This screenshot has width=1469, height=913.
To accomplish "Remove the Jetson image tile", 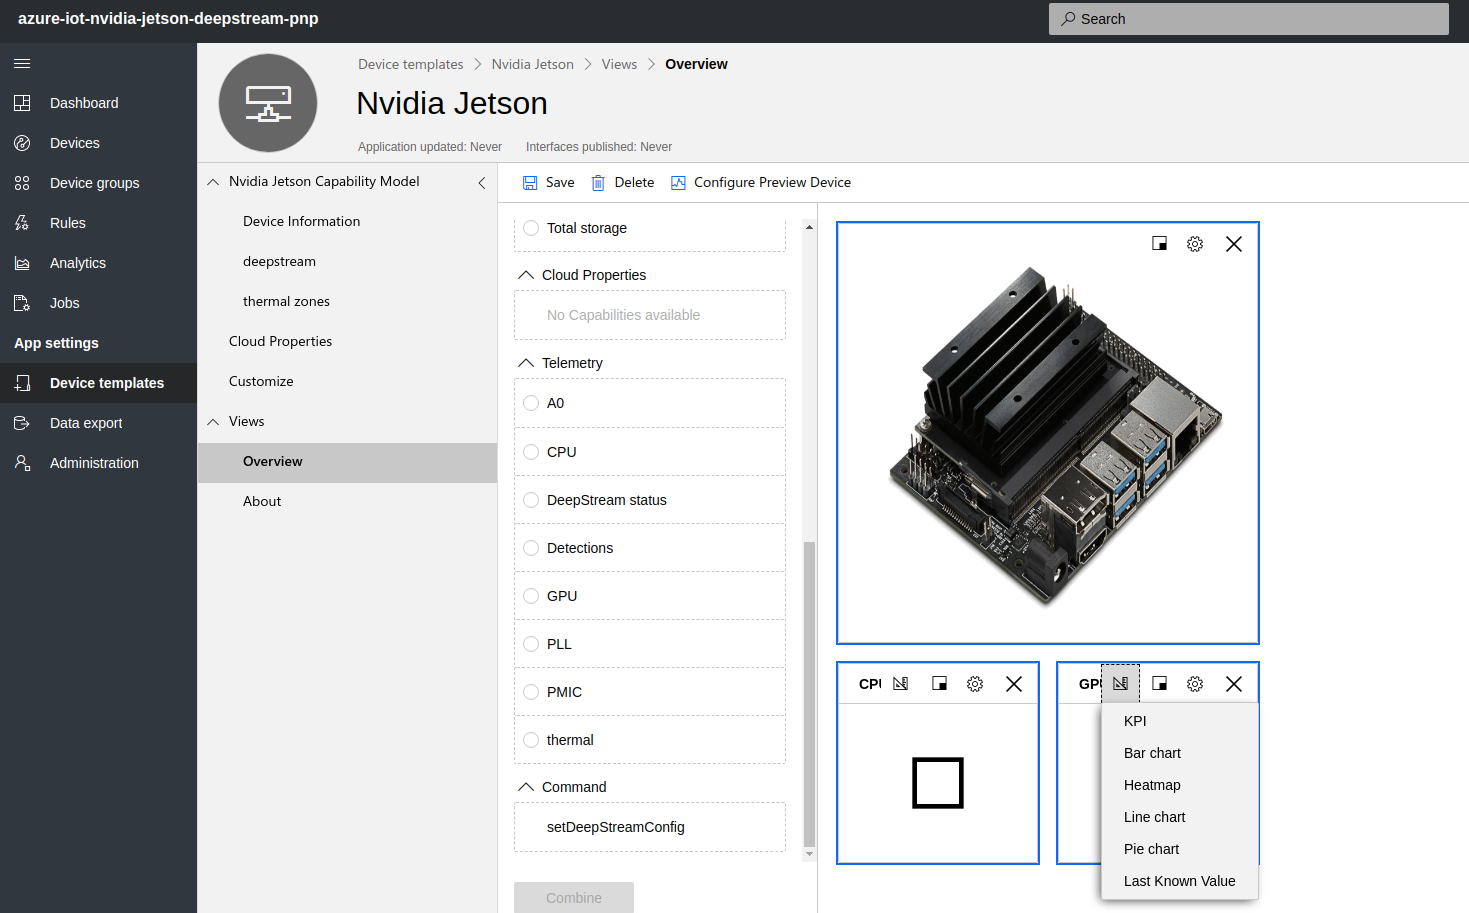I will 1234,244.
